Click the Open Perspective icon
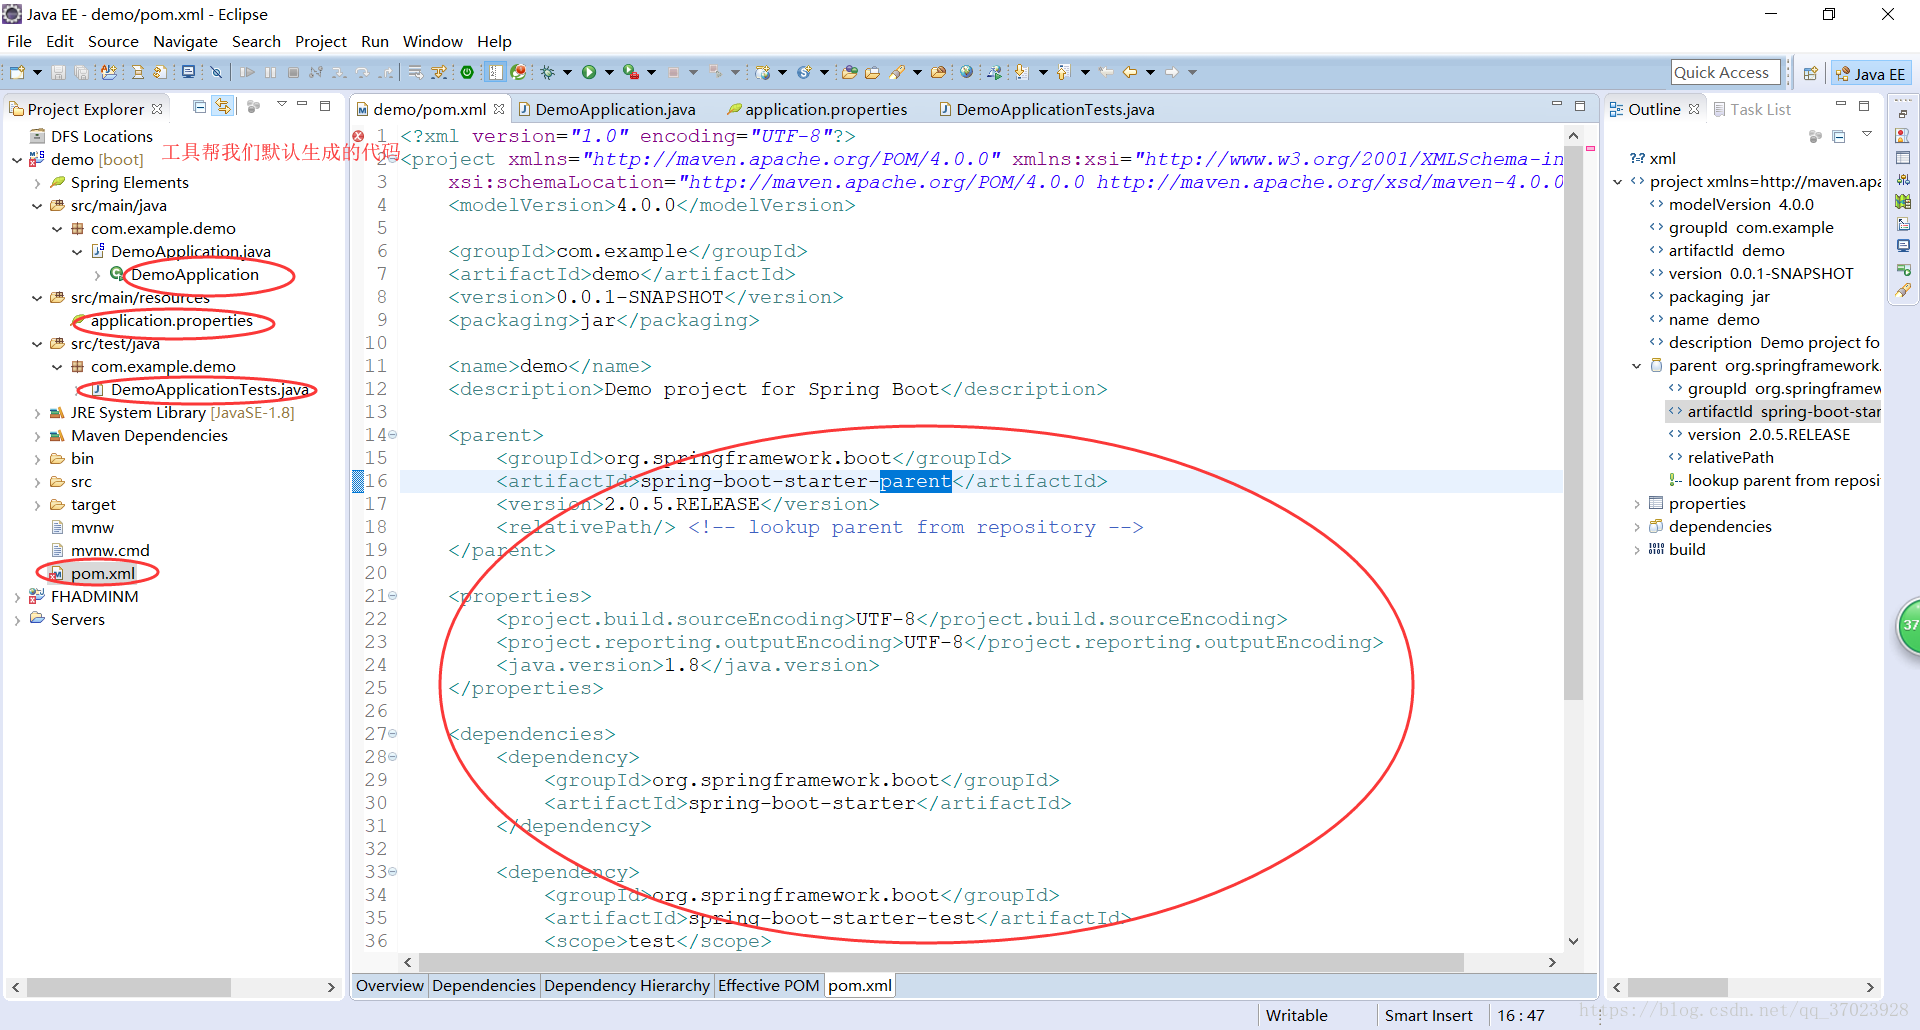This screenshot has height=1030, width=1920. pos(1810,73)
